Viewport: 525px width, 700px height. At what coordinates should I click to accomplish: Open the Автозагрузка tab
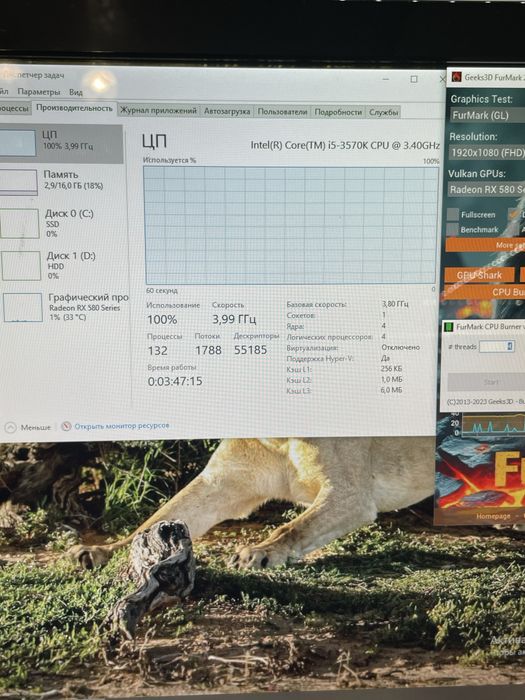(227, 111)
